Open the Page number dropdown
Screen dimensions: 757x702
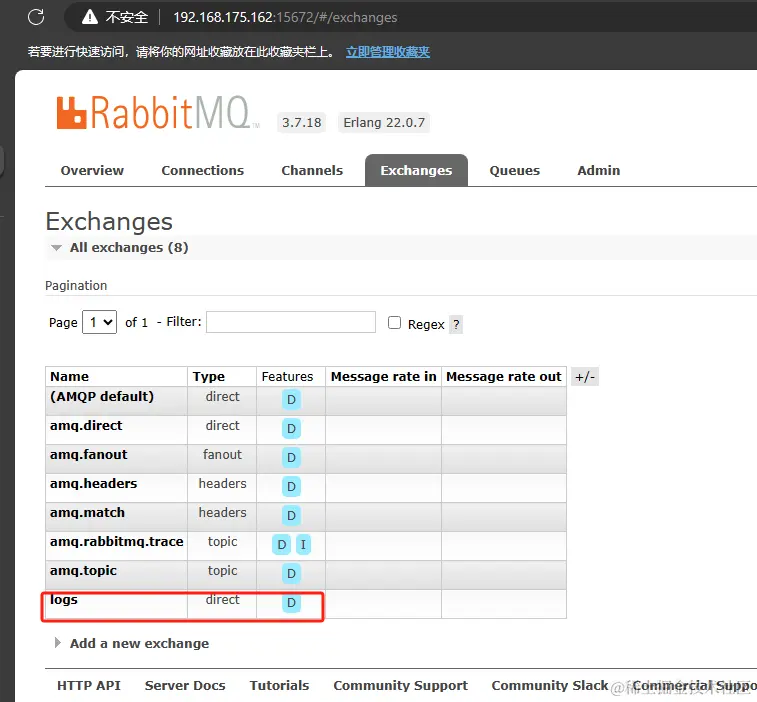(99, 322)
